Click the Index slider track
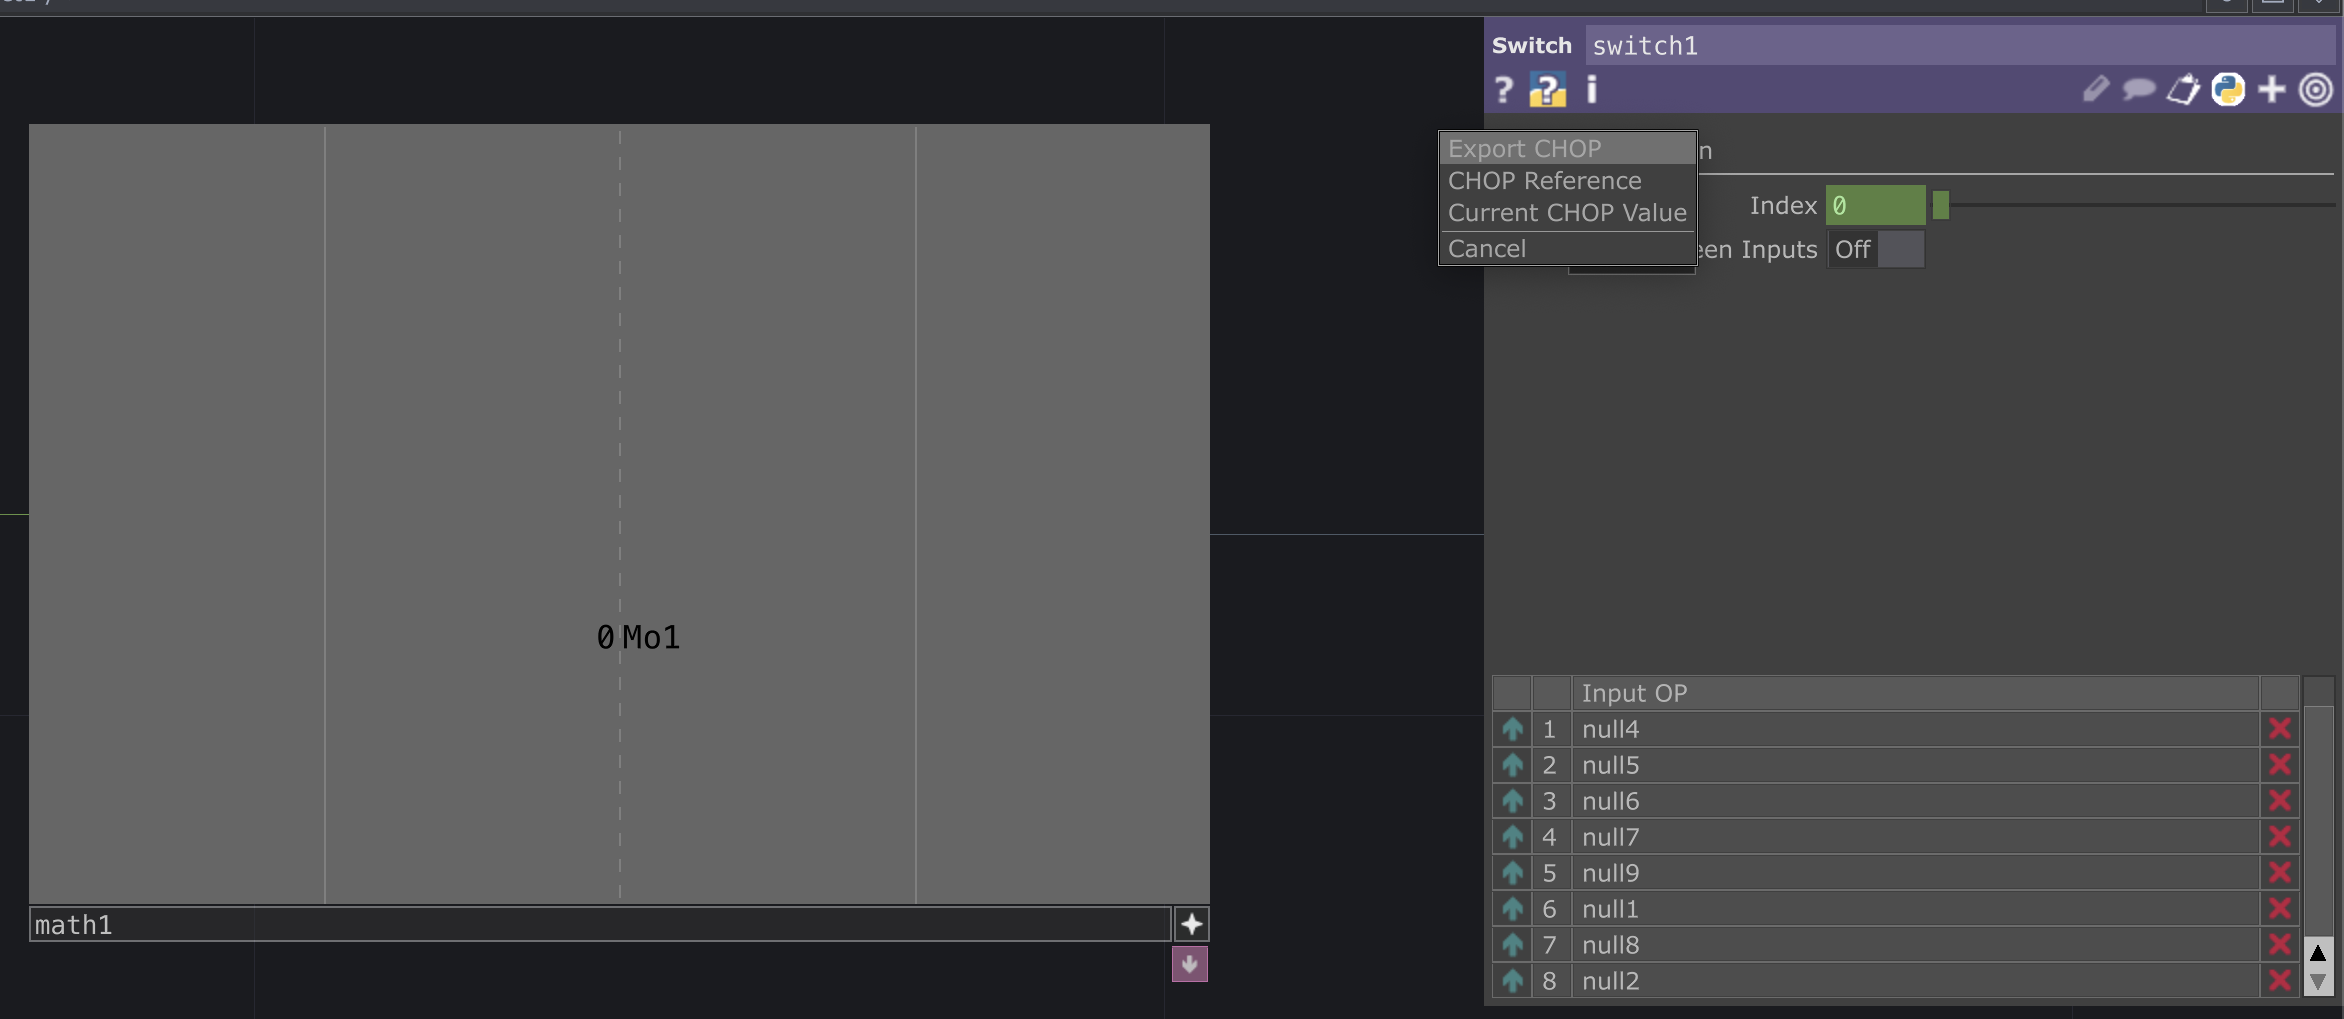 coord(2134,205)
